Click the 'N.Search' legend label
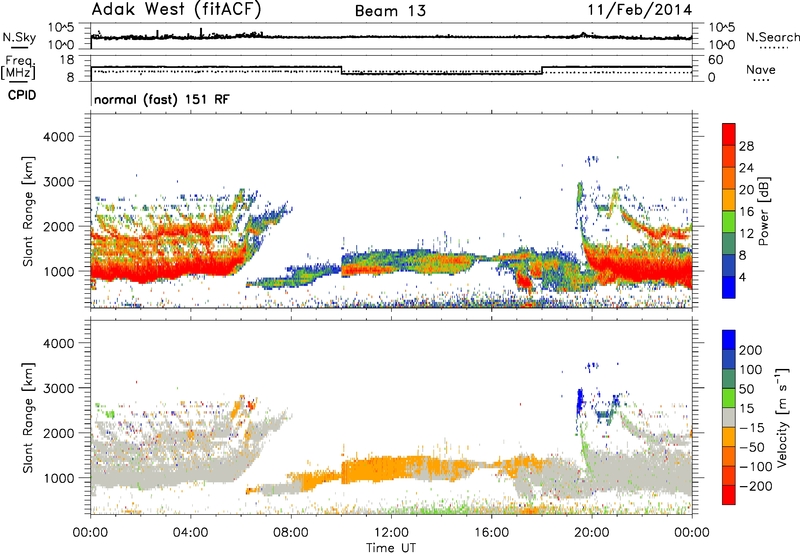The width and height of the screenshot is (800, 554). tap(772, 37)
